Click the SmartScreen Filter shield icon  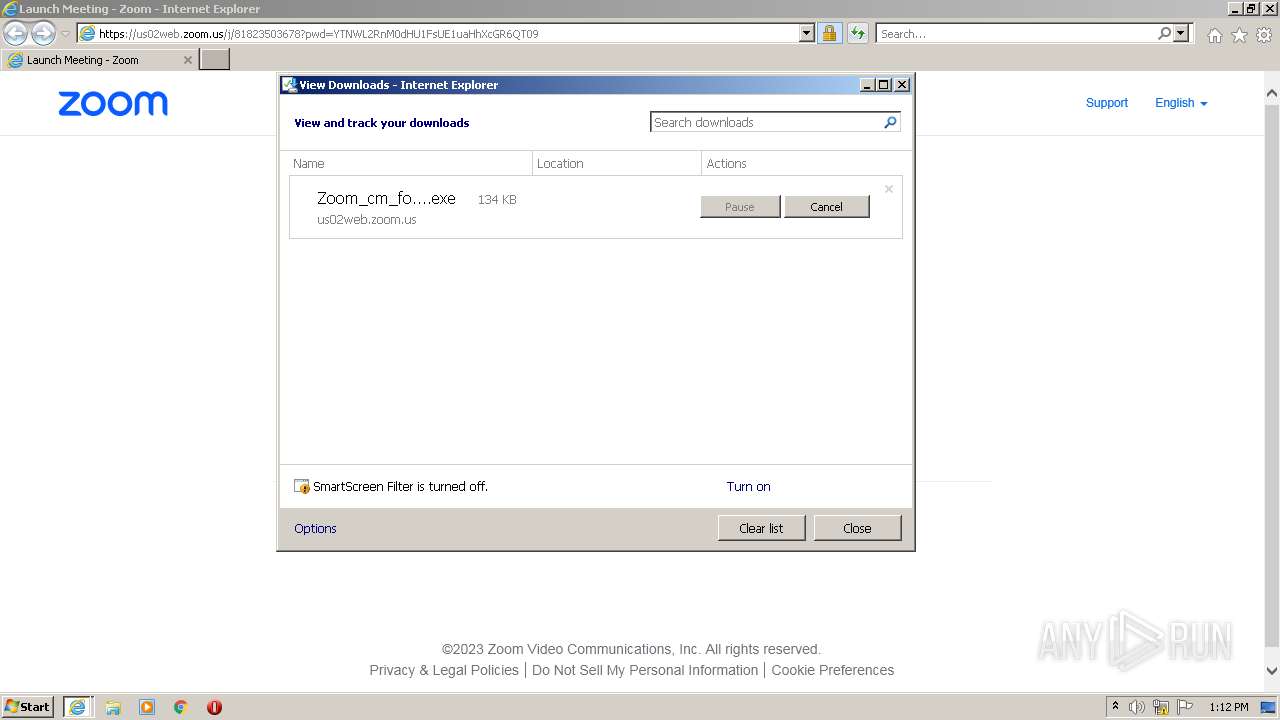tap(302, 487)
